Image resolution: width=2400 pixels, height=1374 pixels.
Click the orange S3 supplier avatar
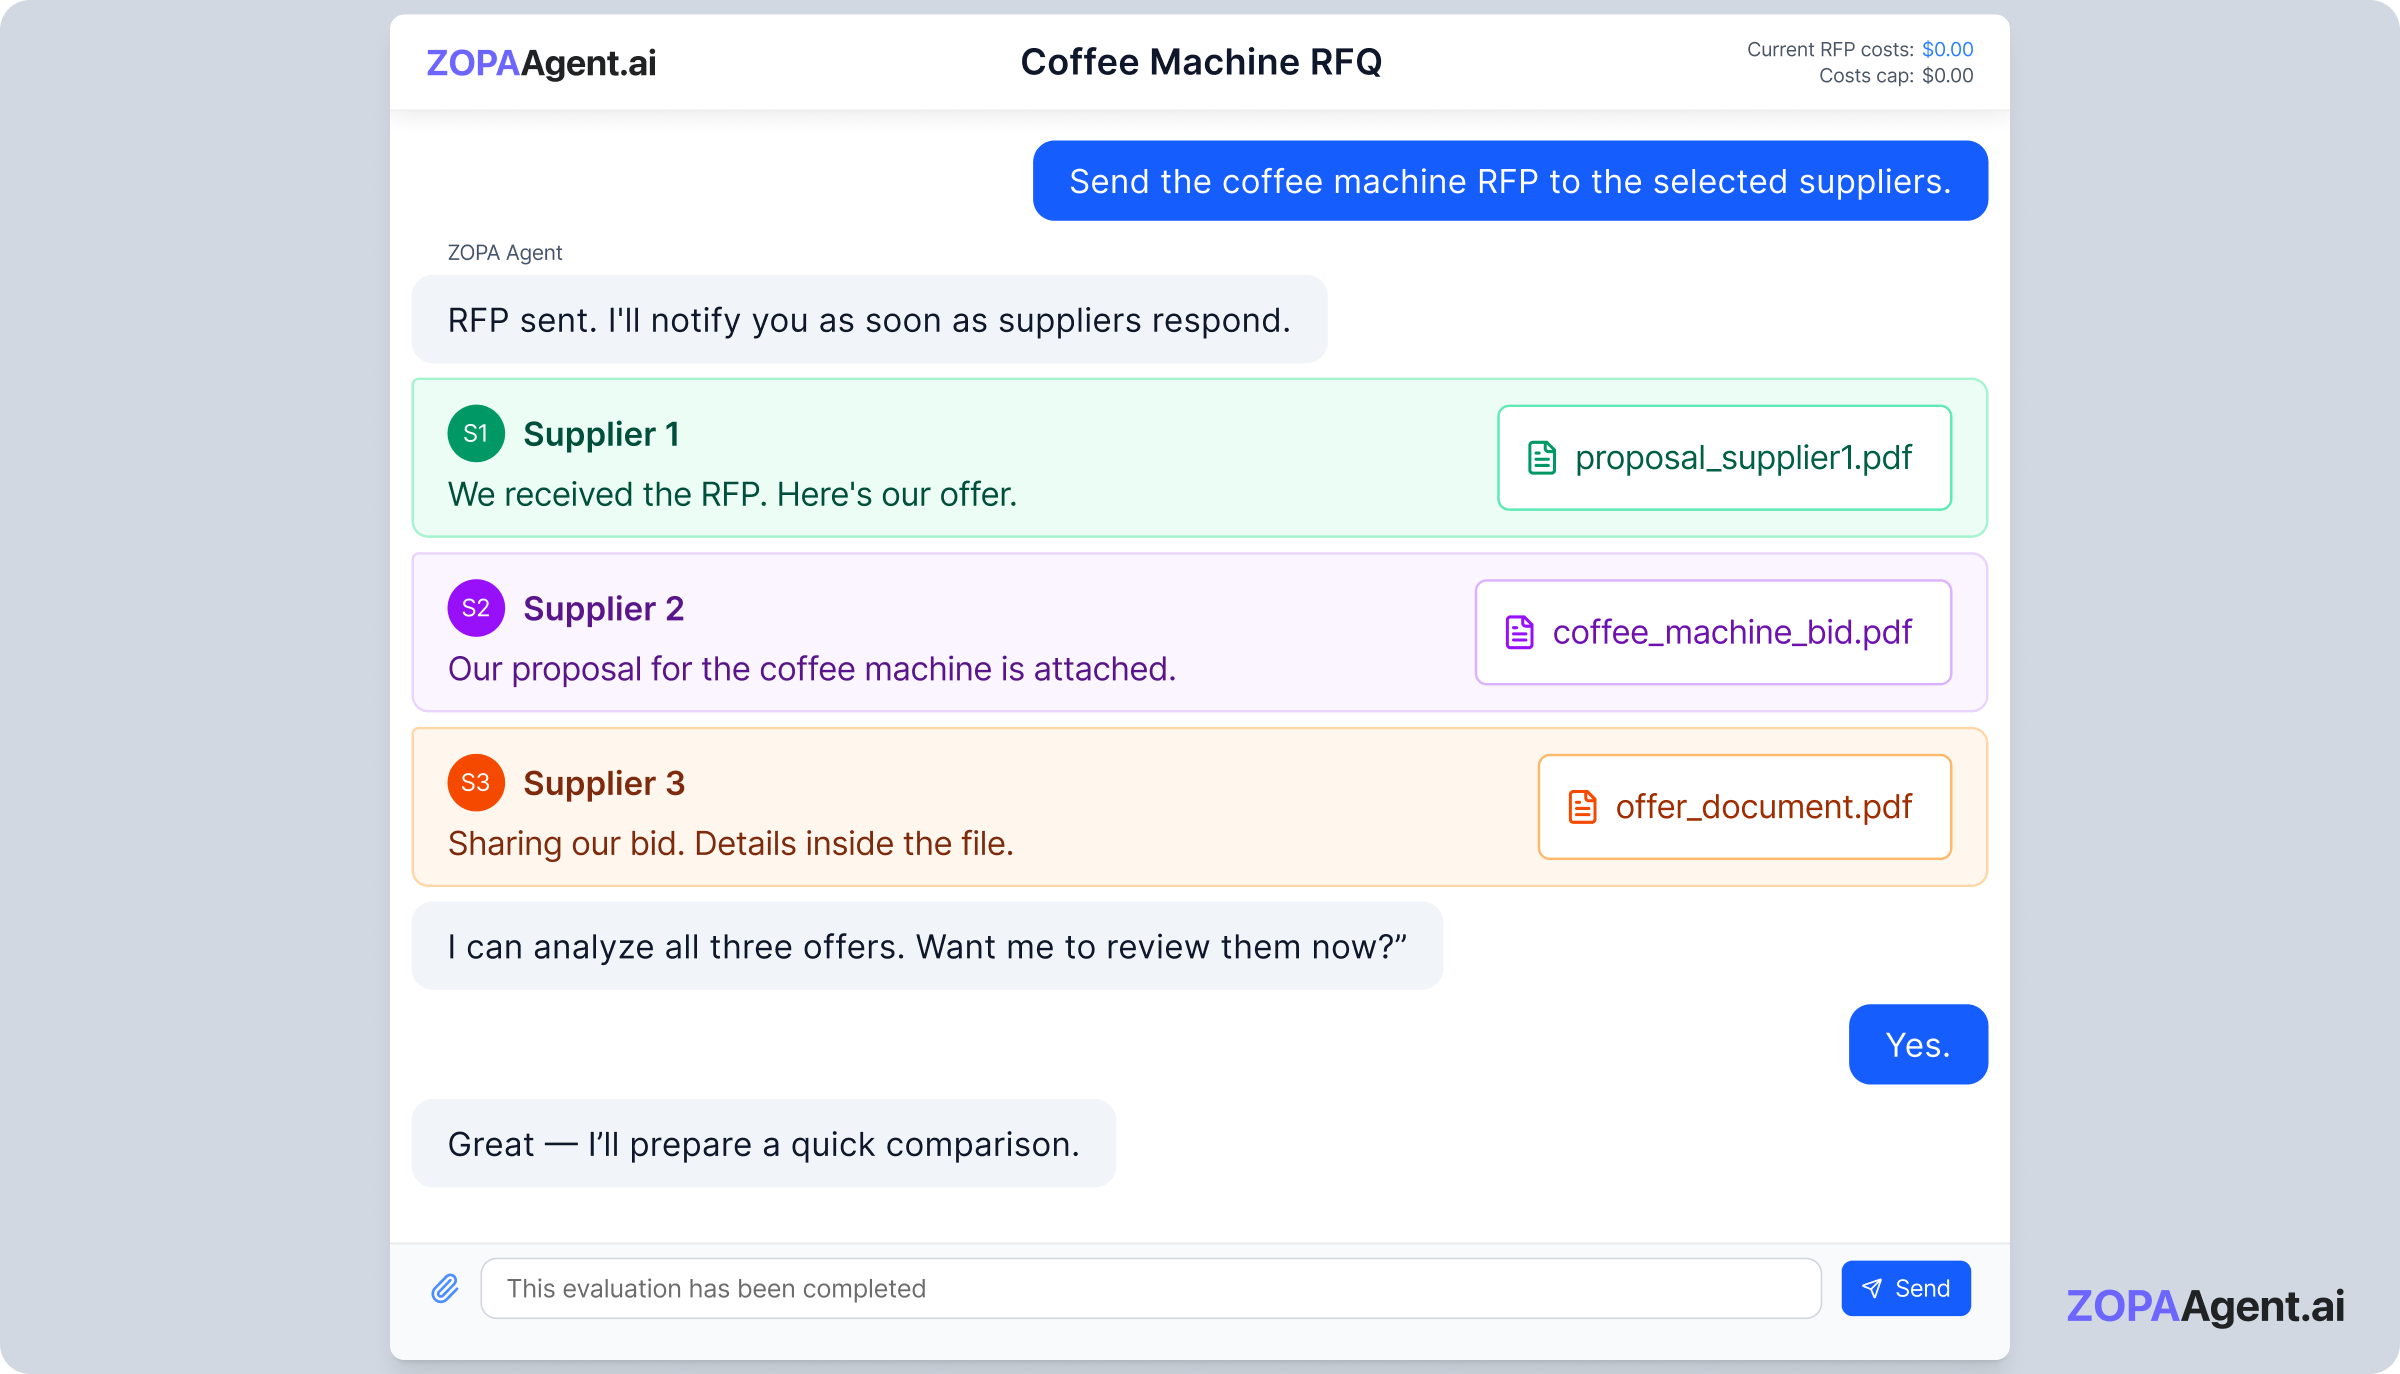click(x=476, y=782)
